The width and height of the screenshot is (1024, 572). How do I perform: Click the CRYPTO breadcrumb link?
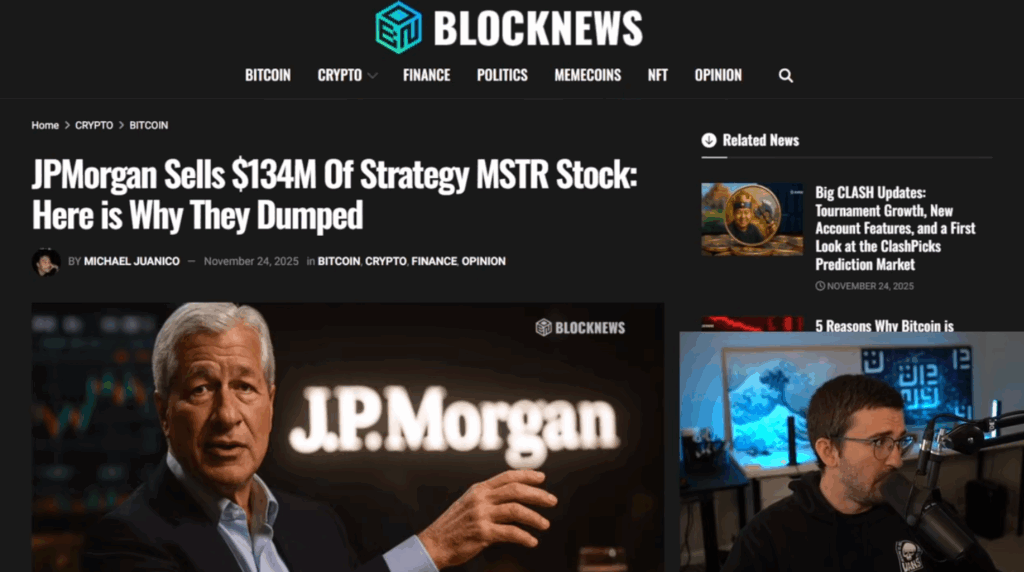coord(94,125)
